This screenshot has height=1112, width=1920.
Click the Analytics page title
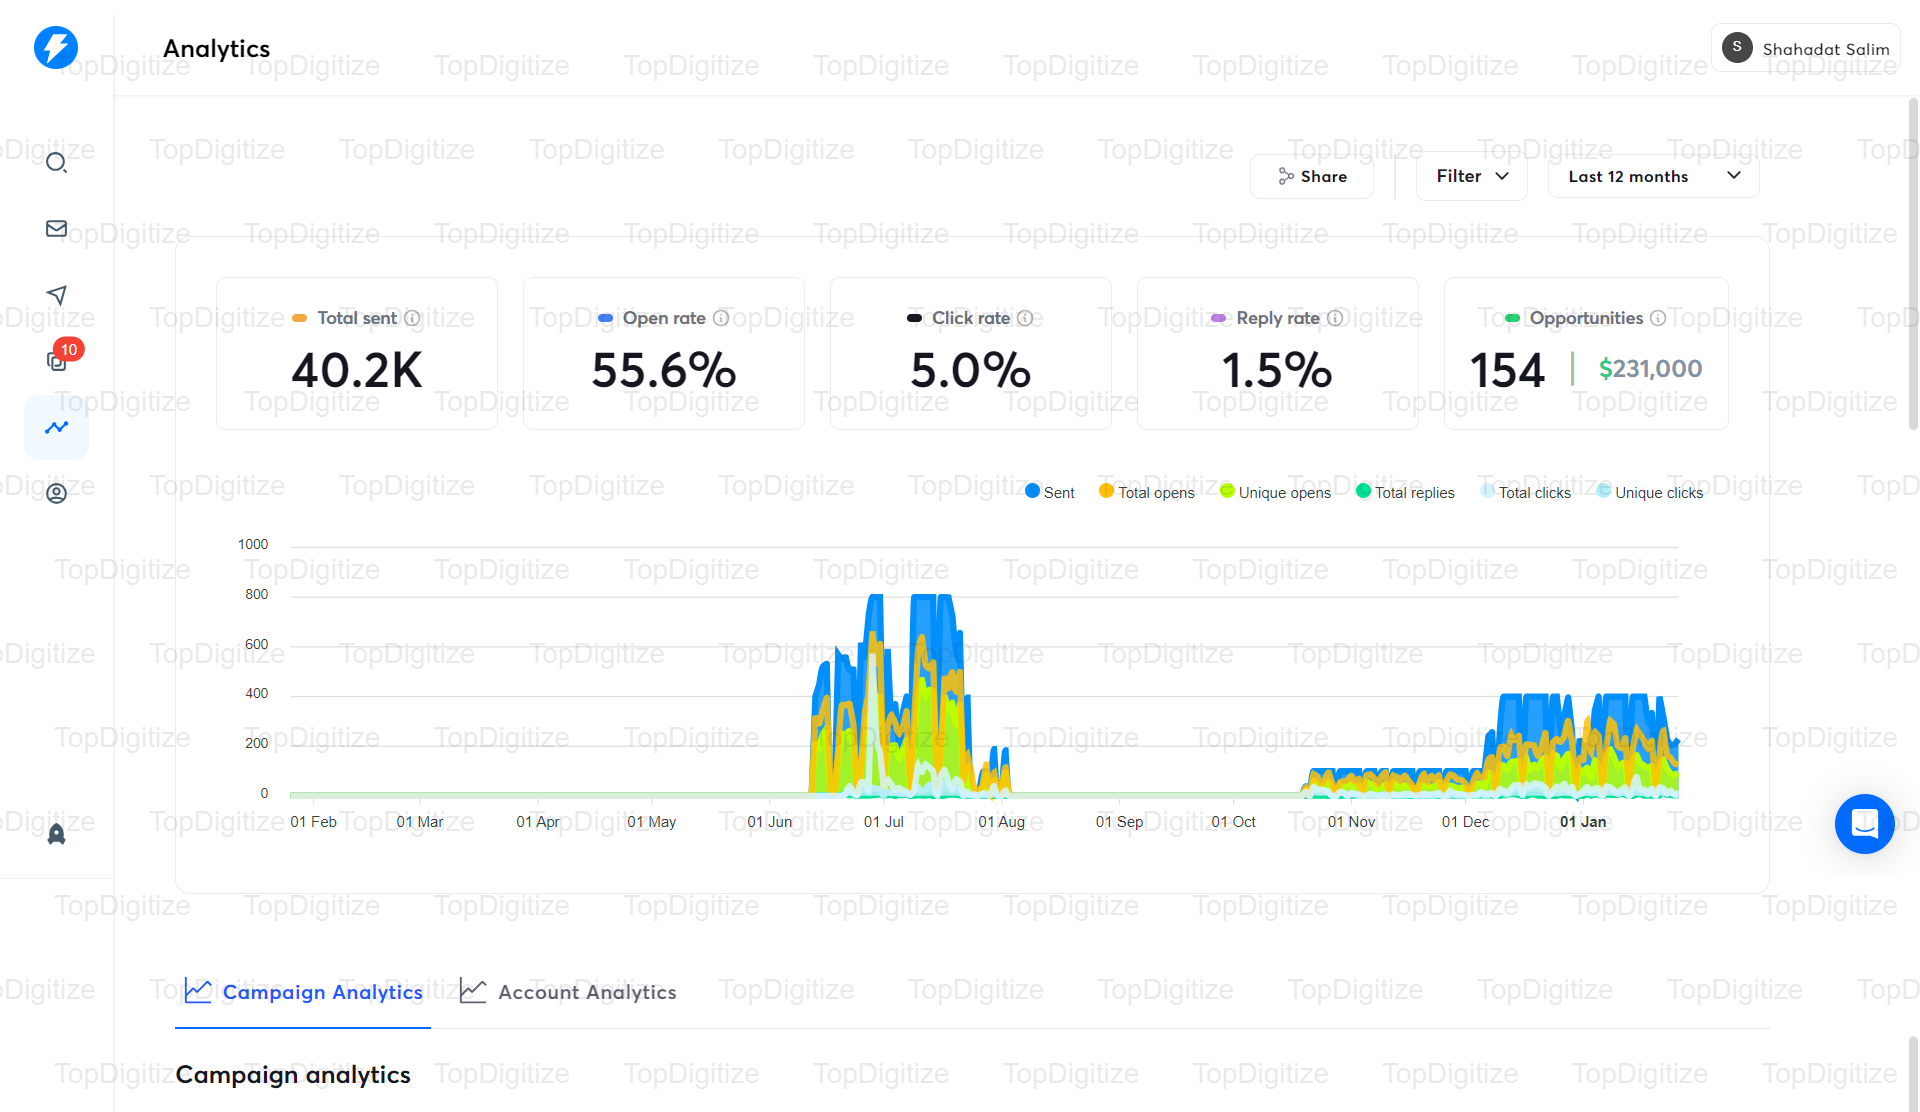pyautogui.click(x=217, y=48)
